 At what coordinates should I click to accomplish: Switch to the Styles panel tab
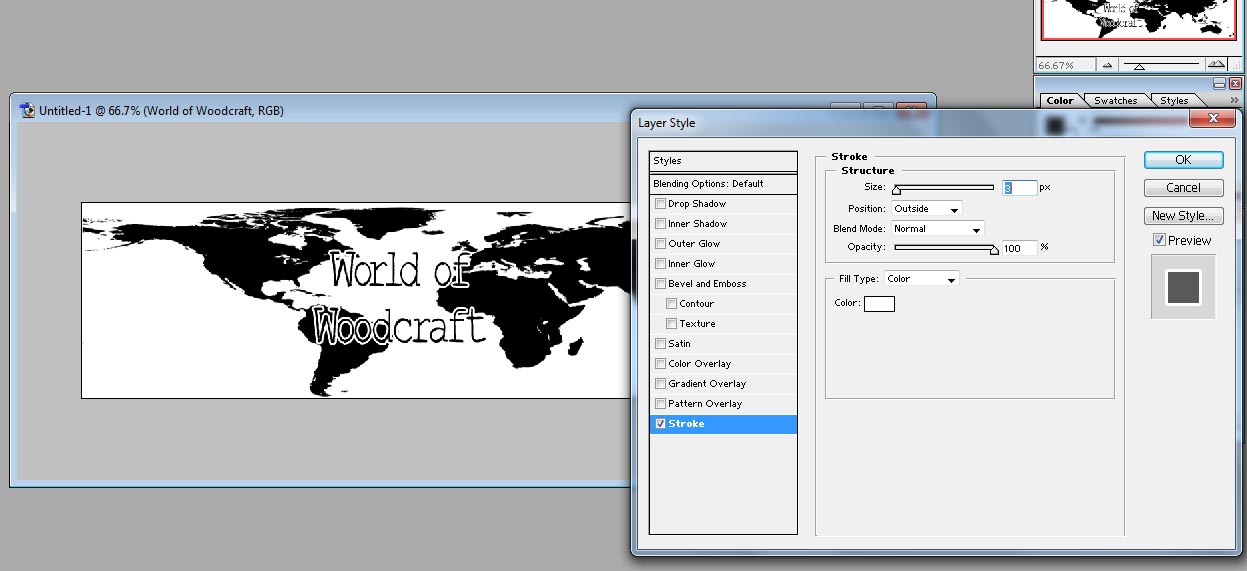[x=1174, y=100]
